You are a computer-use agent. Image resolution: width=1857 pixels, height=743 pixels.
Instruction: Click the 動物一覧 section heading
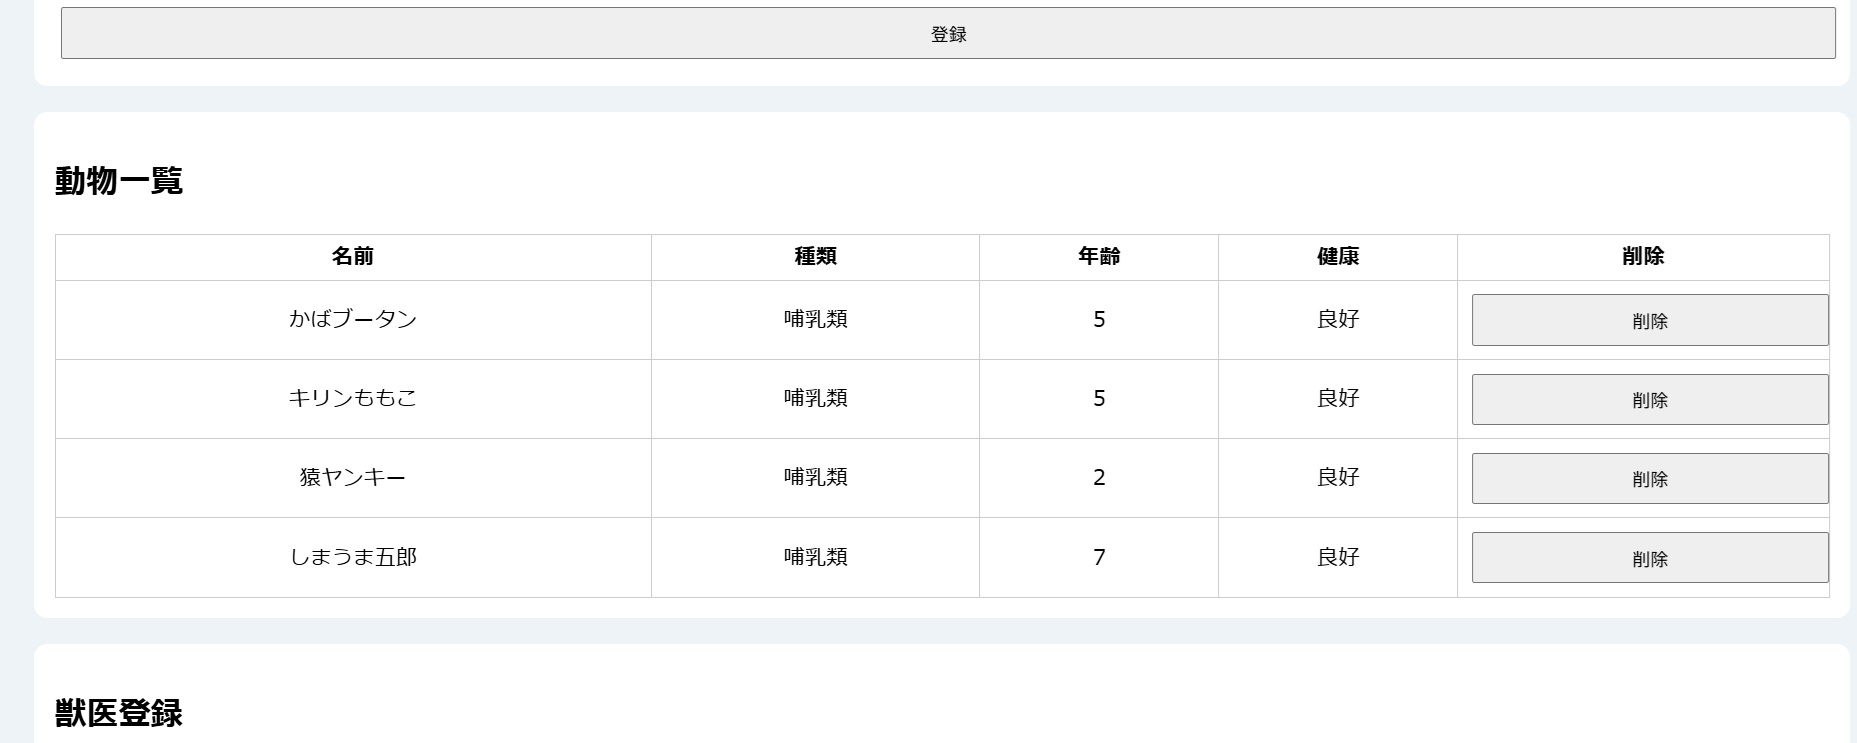119,181
